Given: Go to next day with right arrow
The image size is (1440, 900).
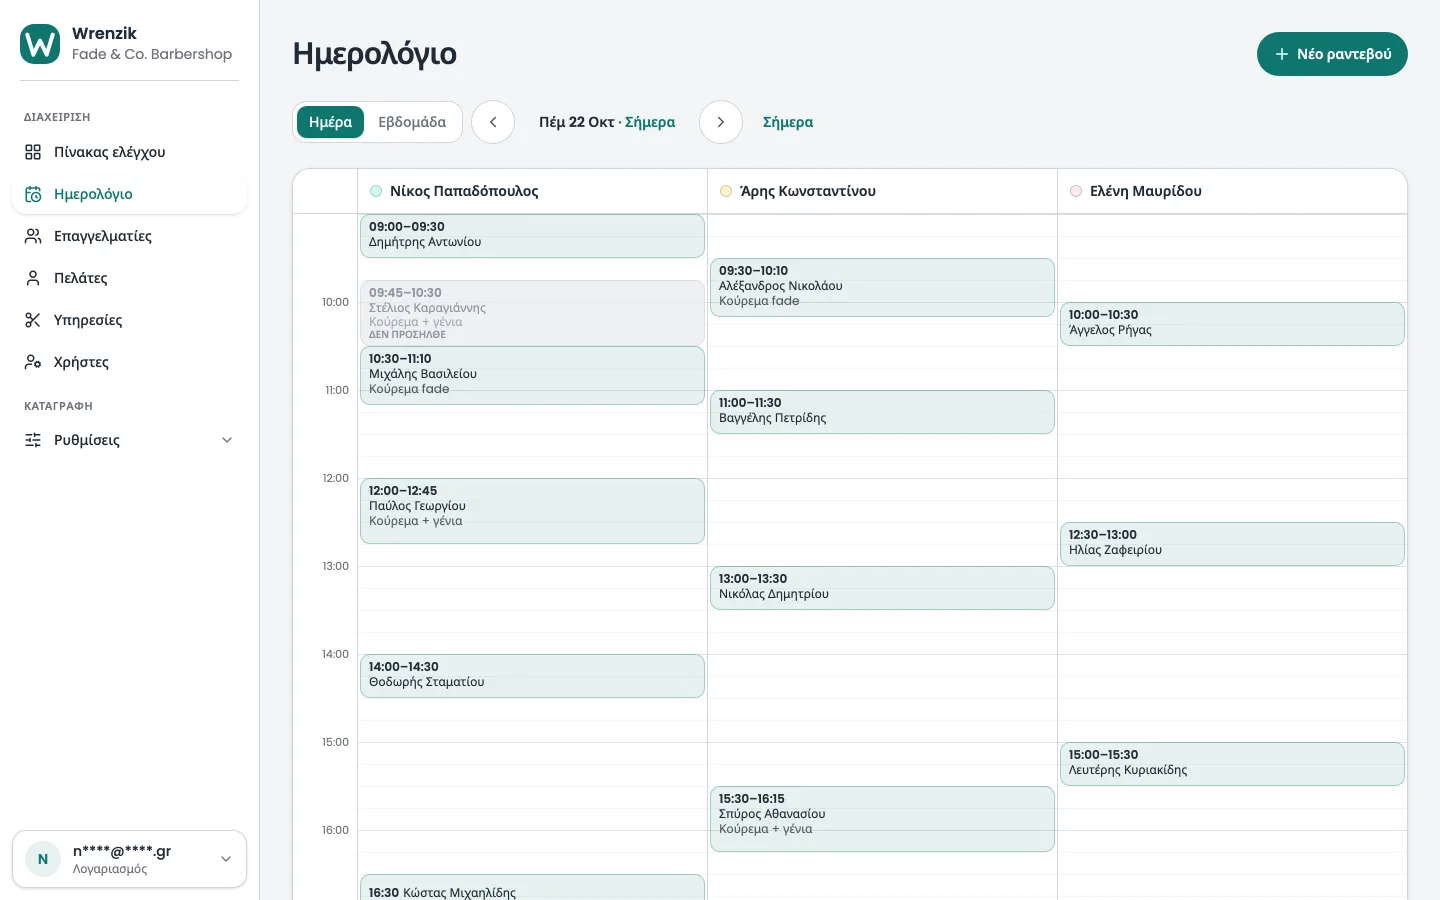Looking at the screenshot, I should click(x=721, y=122).
